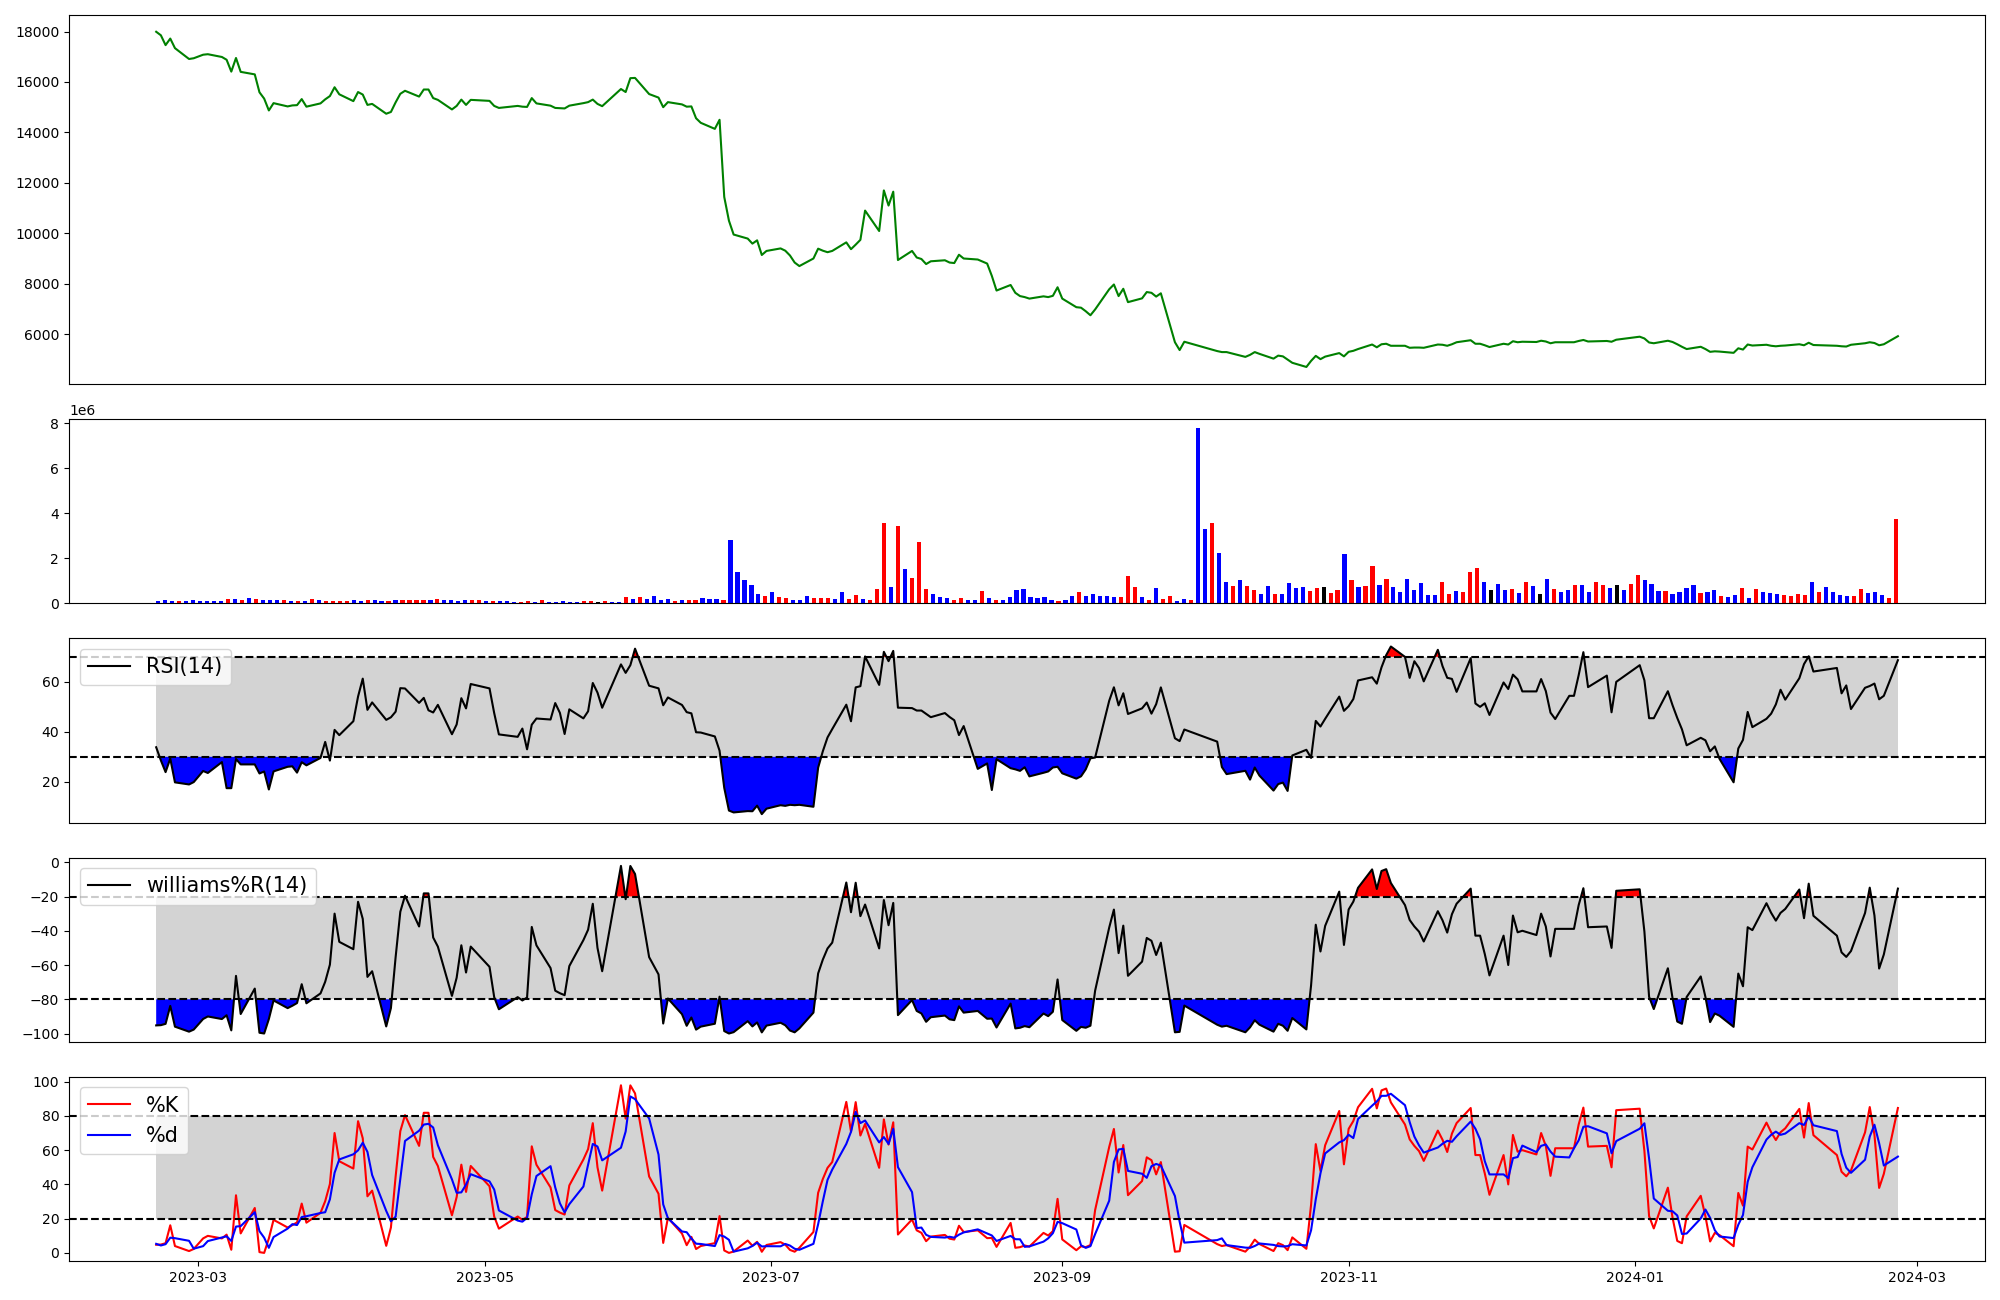Click the 2024-01 date axis label
Screen dimensions: 2000x1300
[x=1635, y=1277]
